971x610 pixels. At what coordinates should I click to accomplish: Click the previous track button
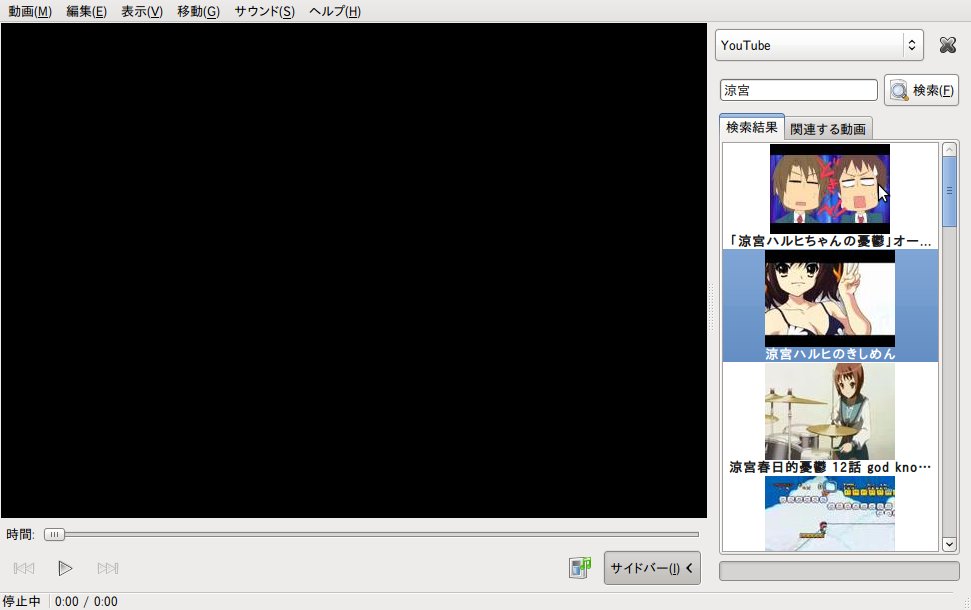pyautogui.click(x=24, y=568)
